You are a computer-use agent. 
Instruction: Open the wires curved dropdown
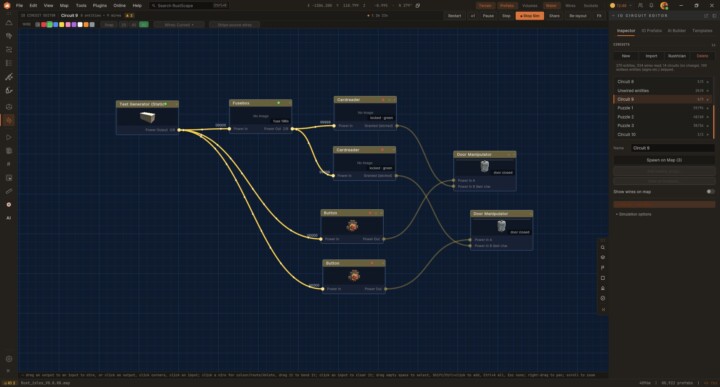pos(179,24)
